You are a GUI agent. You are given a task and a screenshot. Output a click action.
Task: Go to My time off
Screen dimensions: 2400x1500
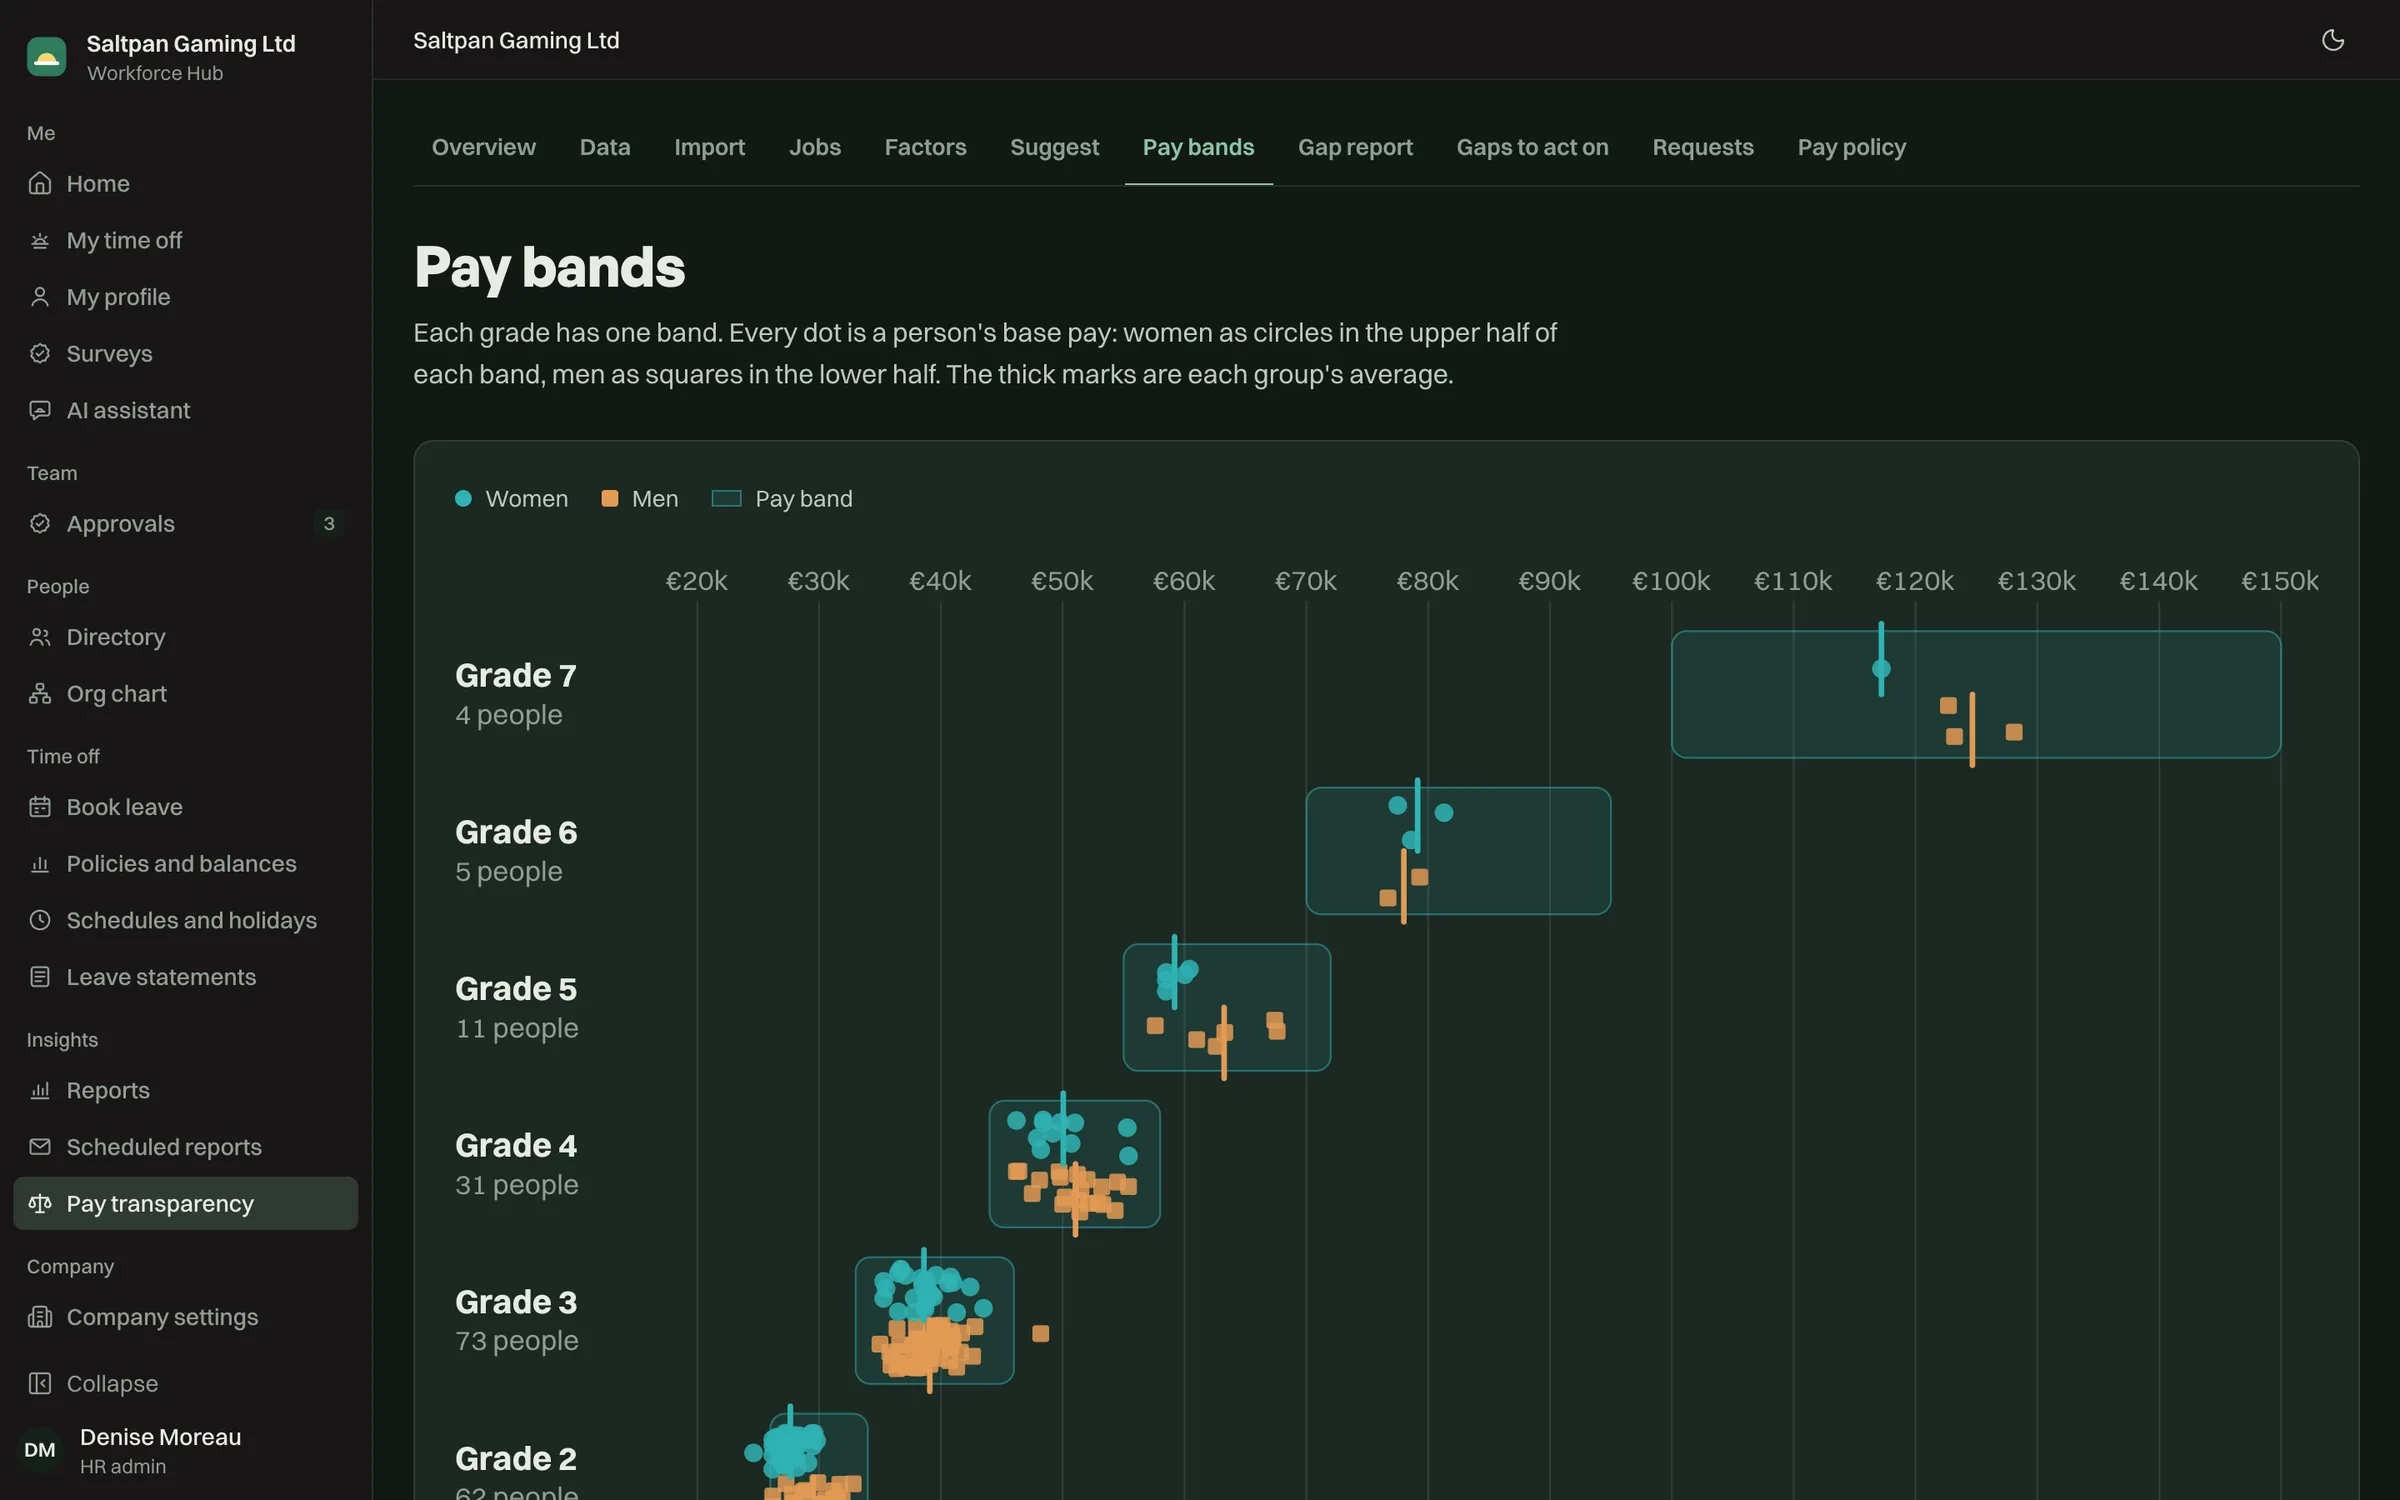click(185, 240)
